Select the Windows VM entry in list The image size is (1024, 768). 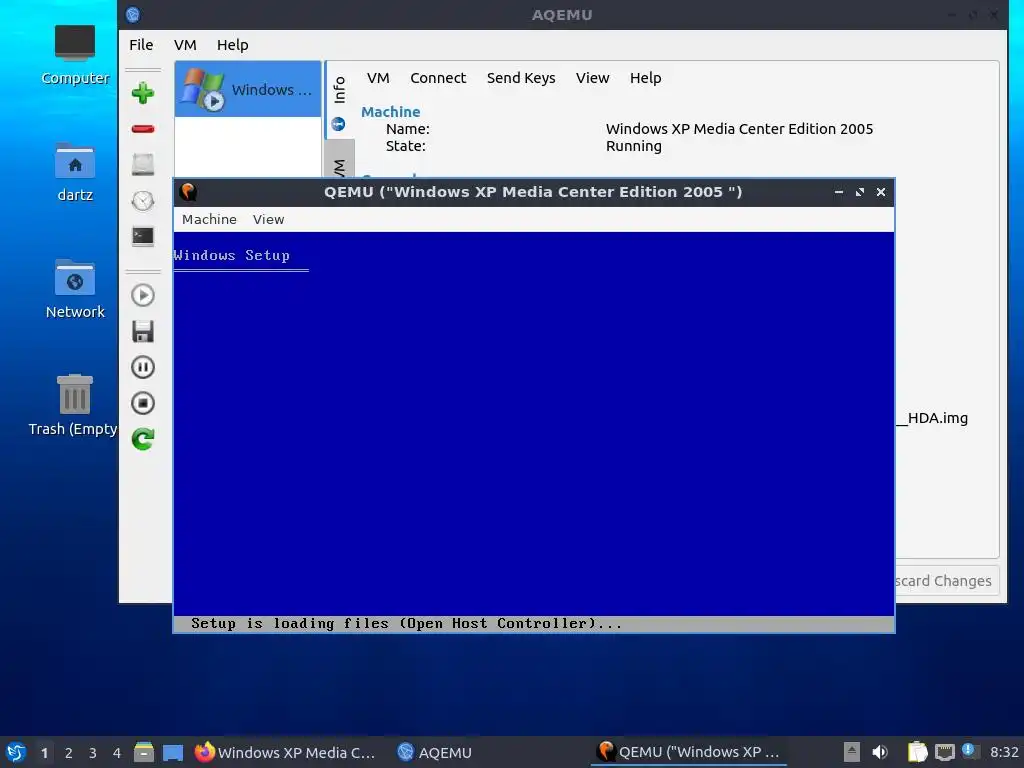click(x=248, y=89)
